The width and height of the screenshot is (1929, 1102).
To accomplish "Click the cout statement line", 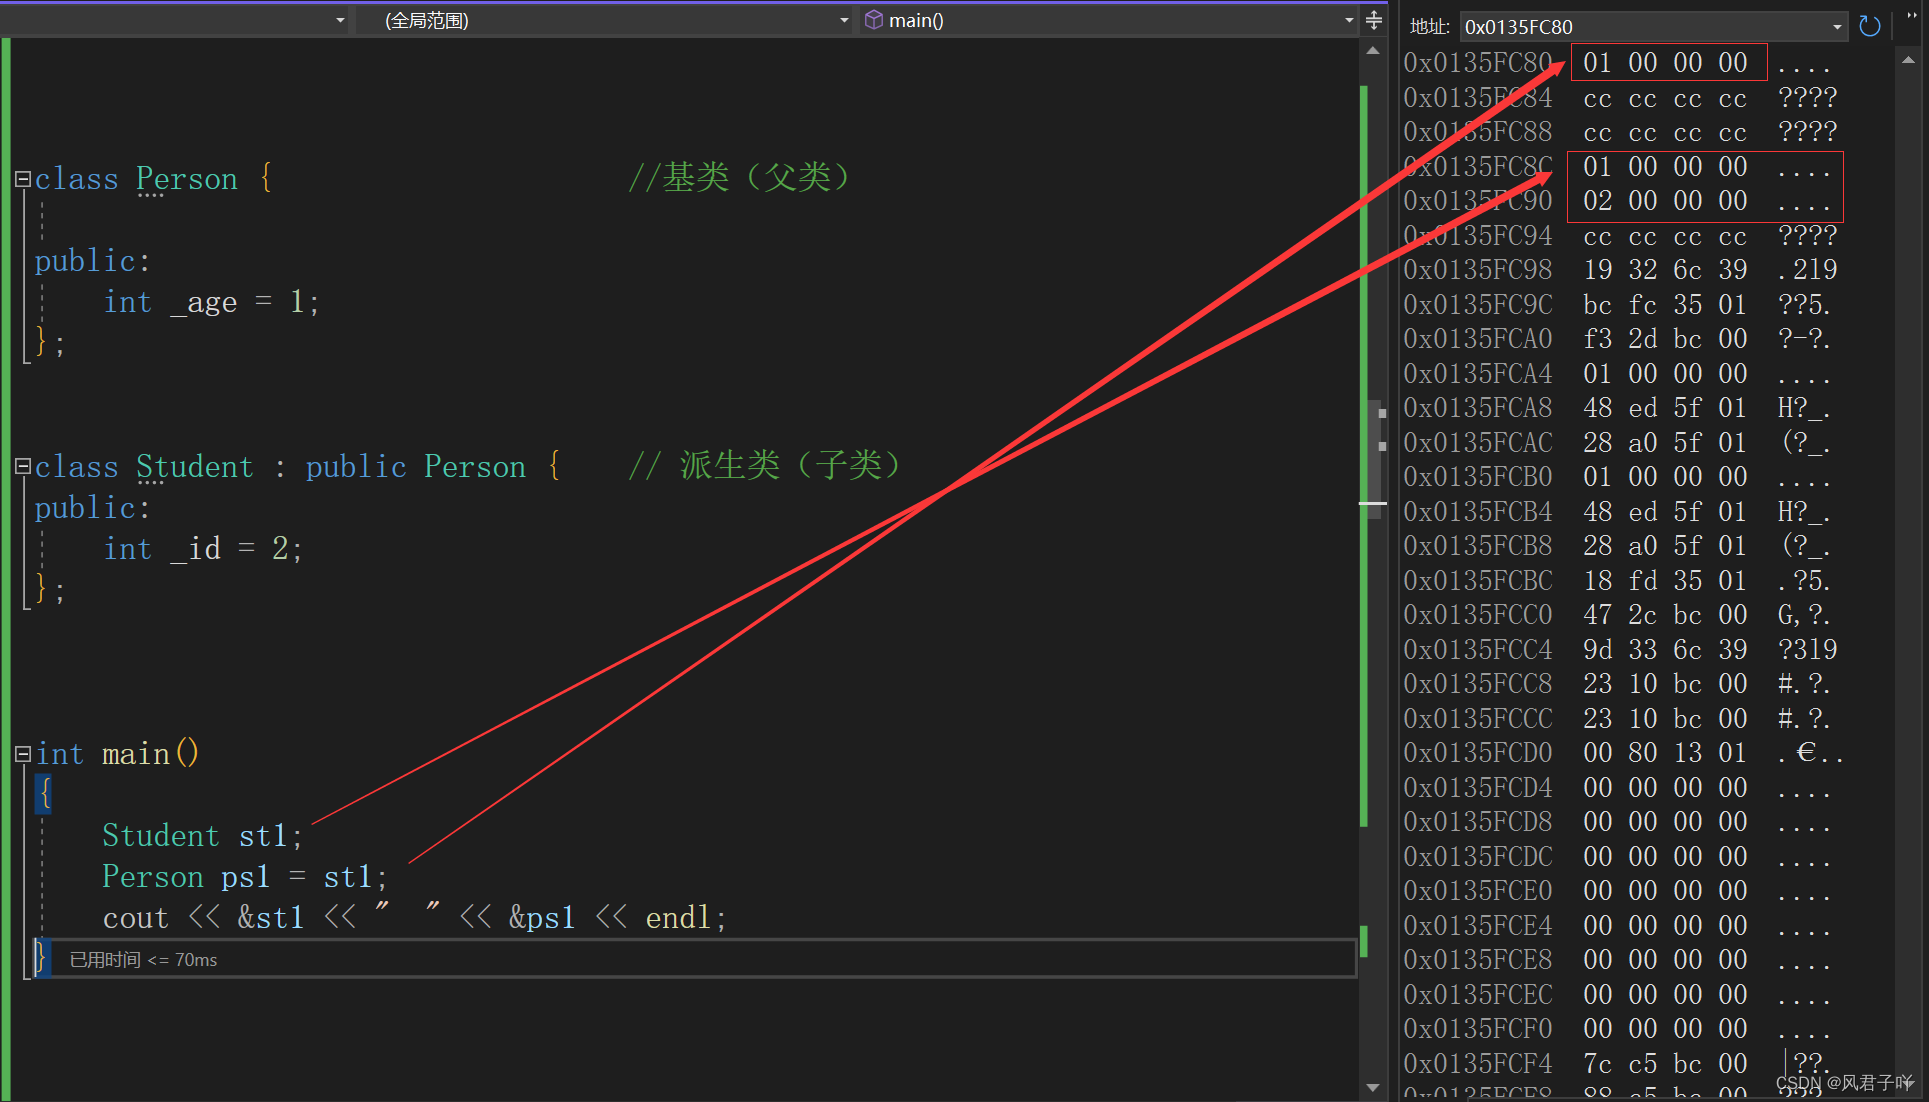I will tap(414, 918).
